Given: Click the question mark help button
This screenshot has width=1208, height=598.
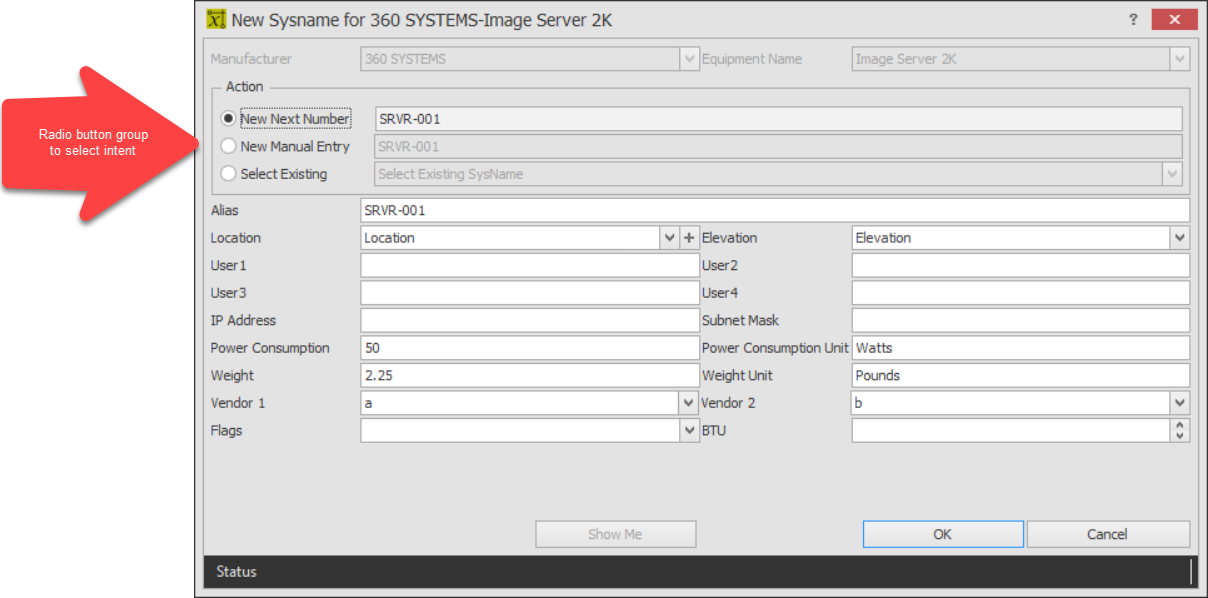Looking at the screenshot, I should tap(1133, 19).
